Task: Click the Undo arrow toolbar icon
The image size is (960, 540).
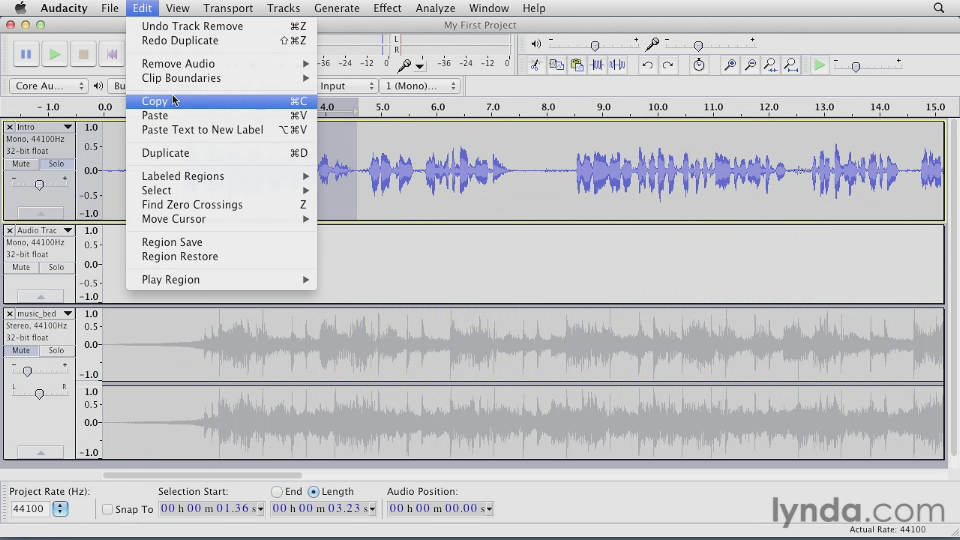Action: pyautogui.click(x=647, y=65)
